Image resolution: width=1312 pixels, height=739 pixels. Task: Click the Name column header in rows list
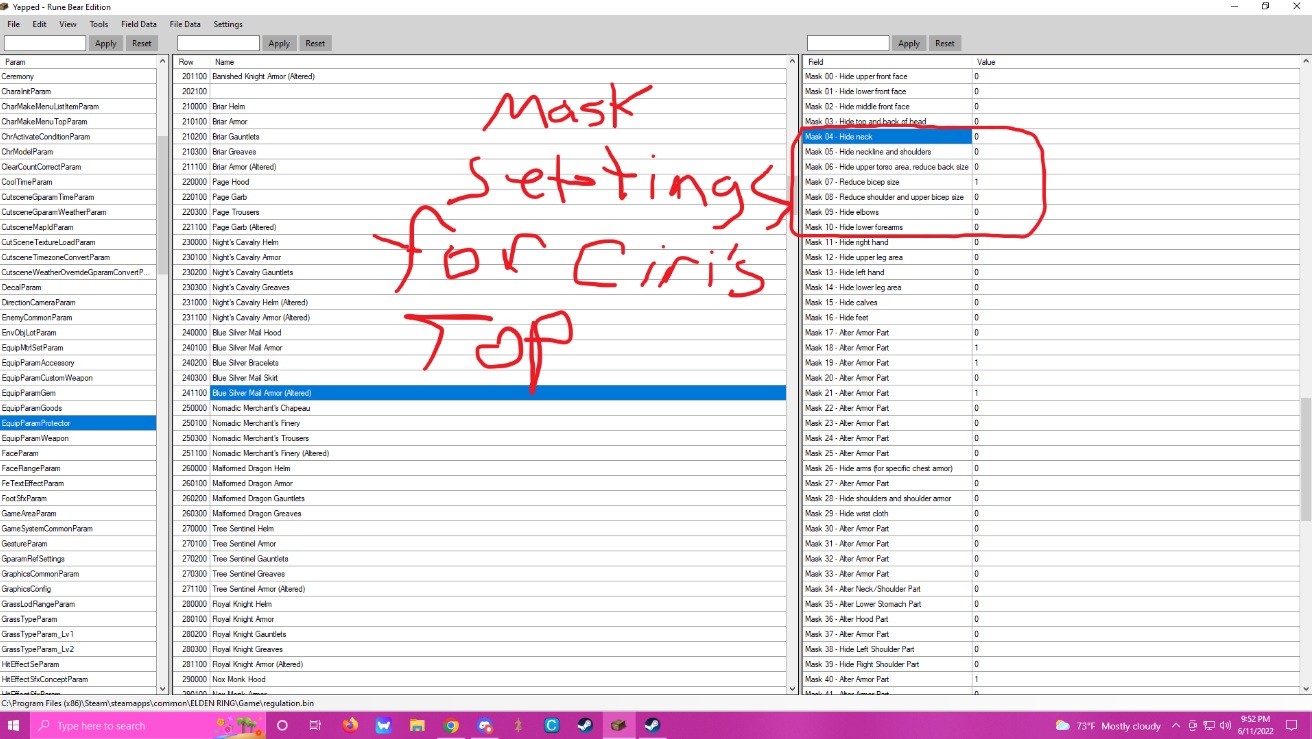point(498,62)
